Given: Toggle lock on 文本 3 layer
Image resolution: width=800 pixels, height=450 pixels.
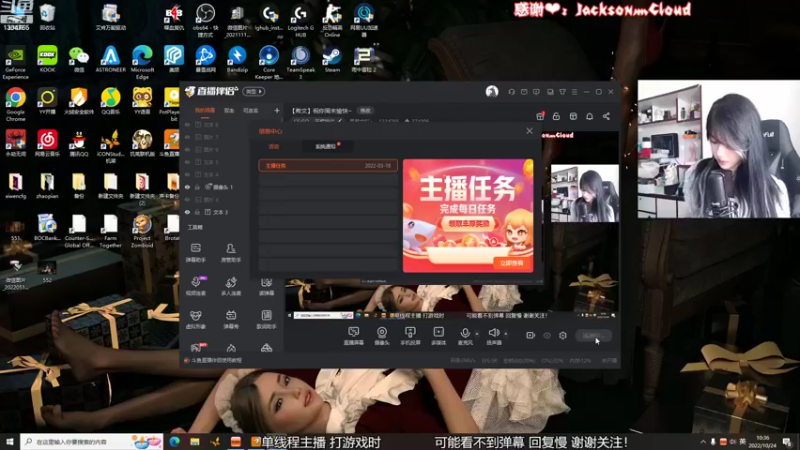Looking at the screenshot, I should click(x=197, y=212).
